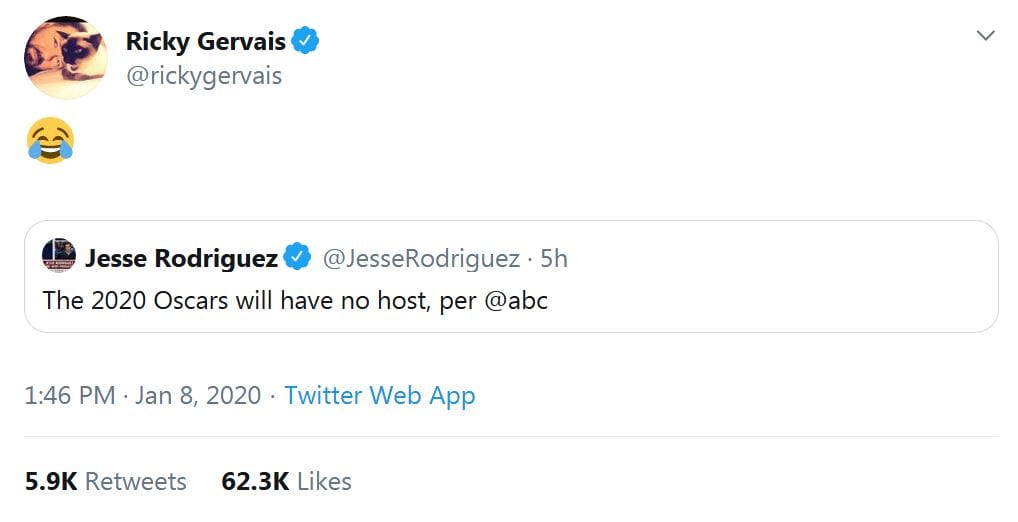Open the Jesse Rodriguez name in quoted tweet
Screen dimensions: 1018x522
(x=181, y=258)
